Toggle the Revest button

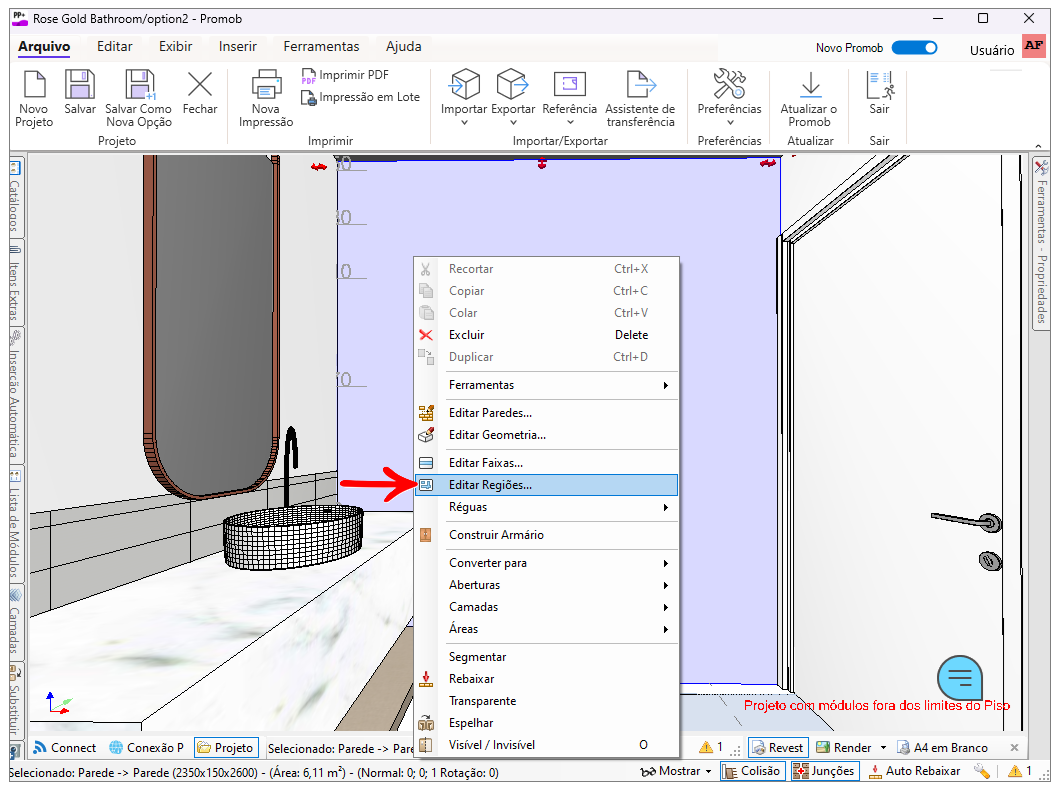pos(778,748)
